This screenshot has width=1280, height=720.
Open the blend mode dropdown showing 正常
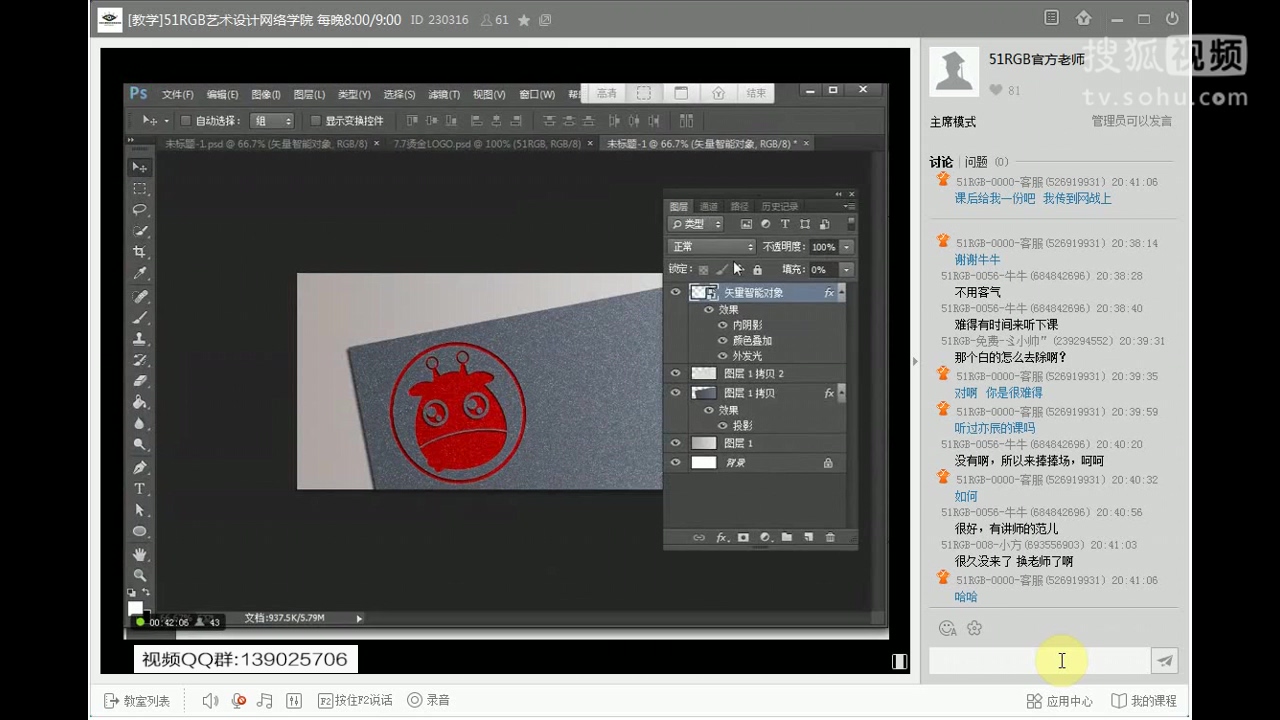tap(710, 246)
